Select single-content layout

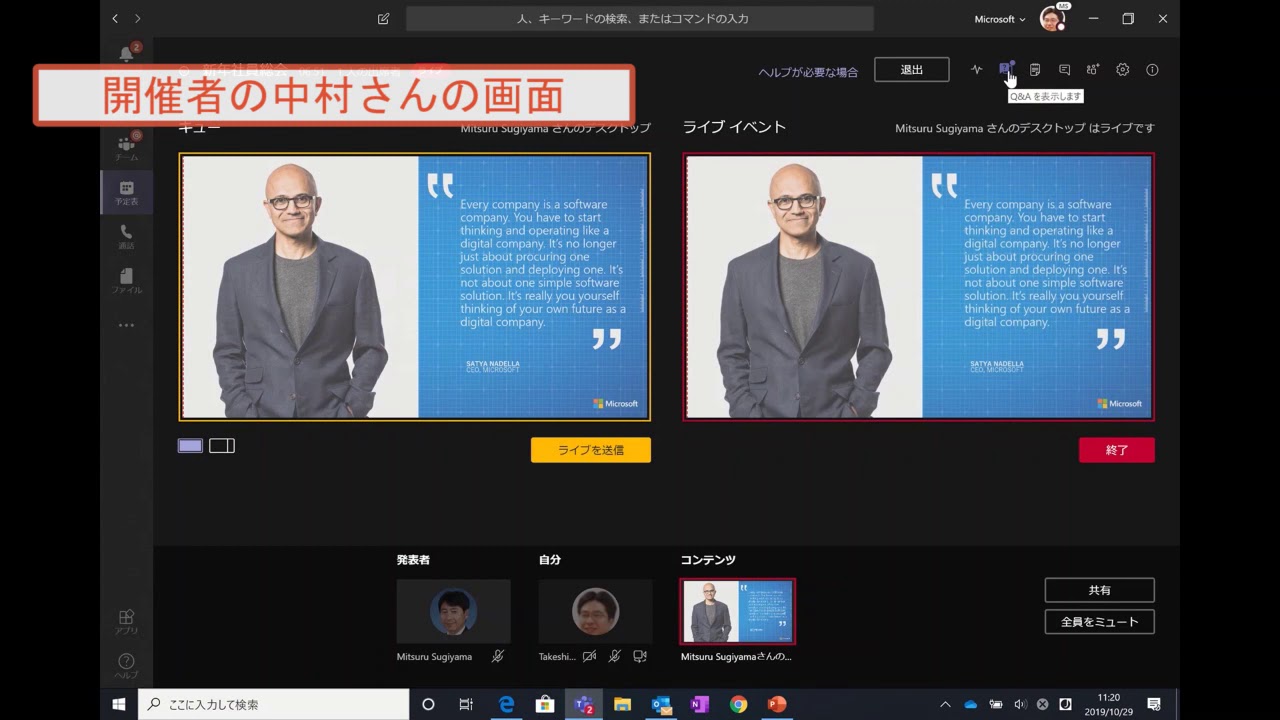pos(190,445)
